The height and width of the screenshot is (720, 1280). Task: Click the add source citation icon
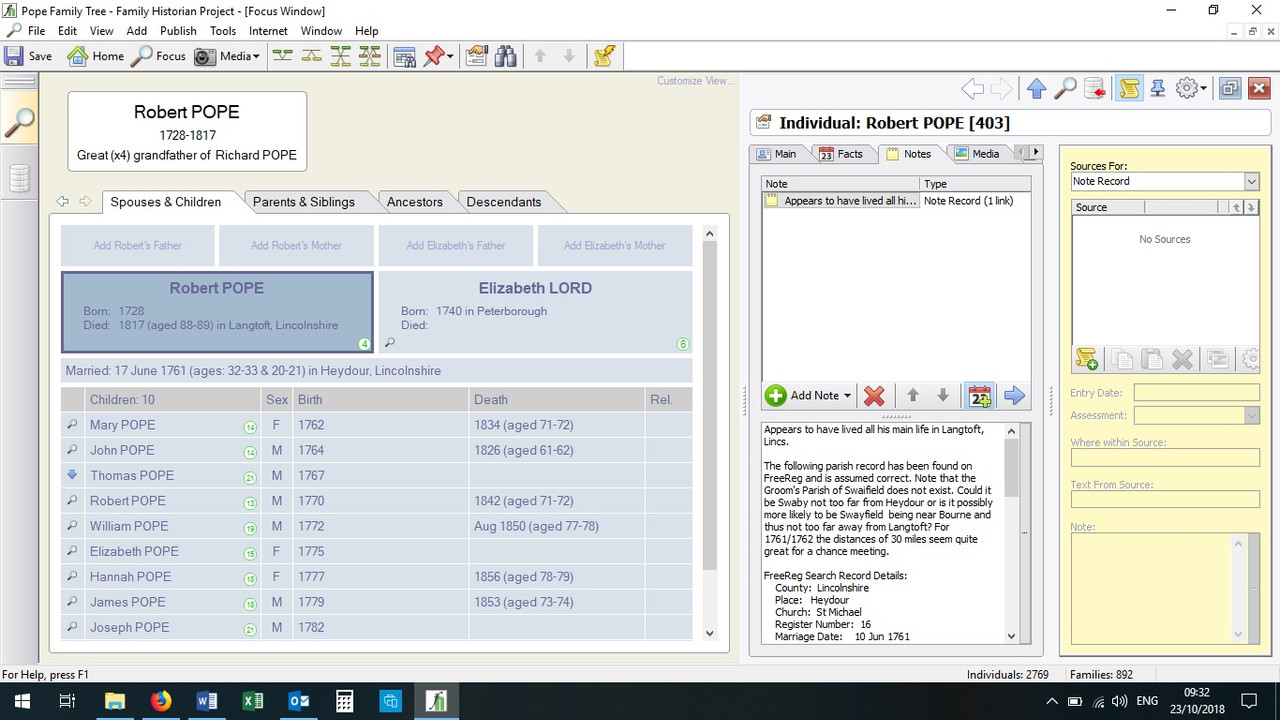tap(1086, 358)
